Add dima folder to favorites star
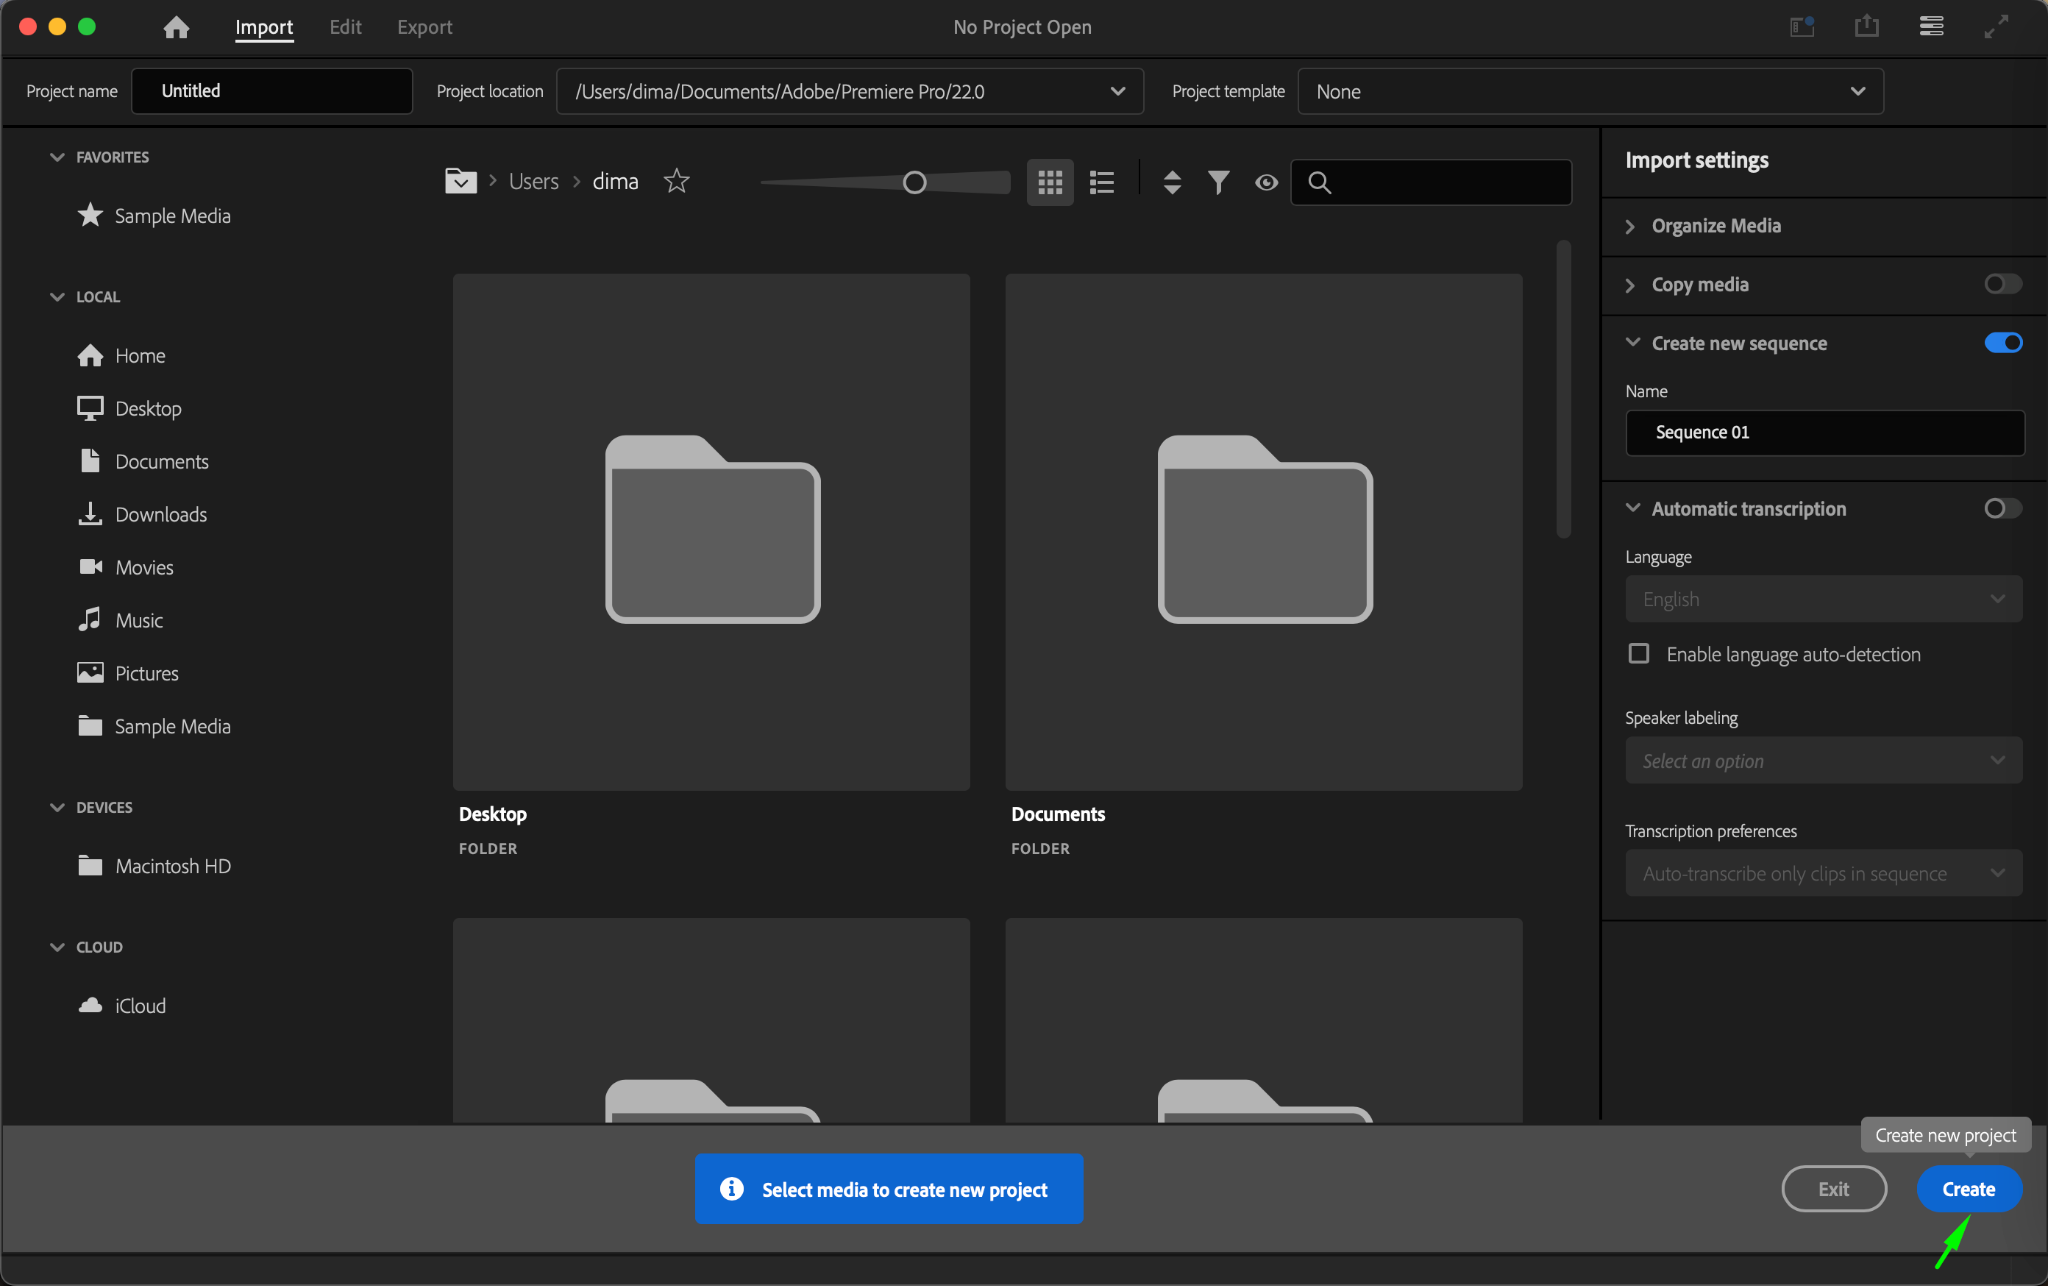 tap(677, 181)
